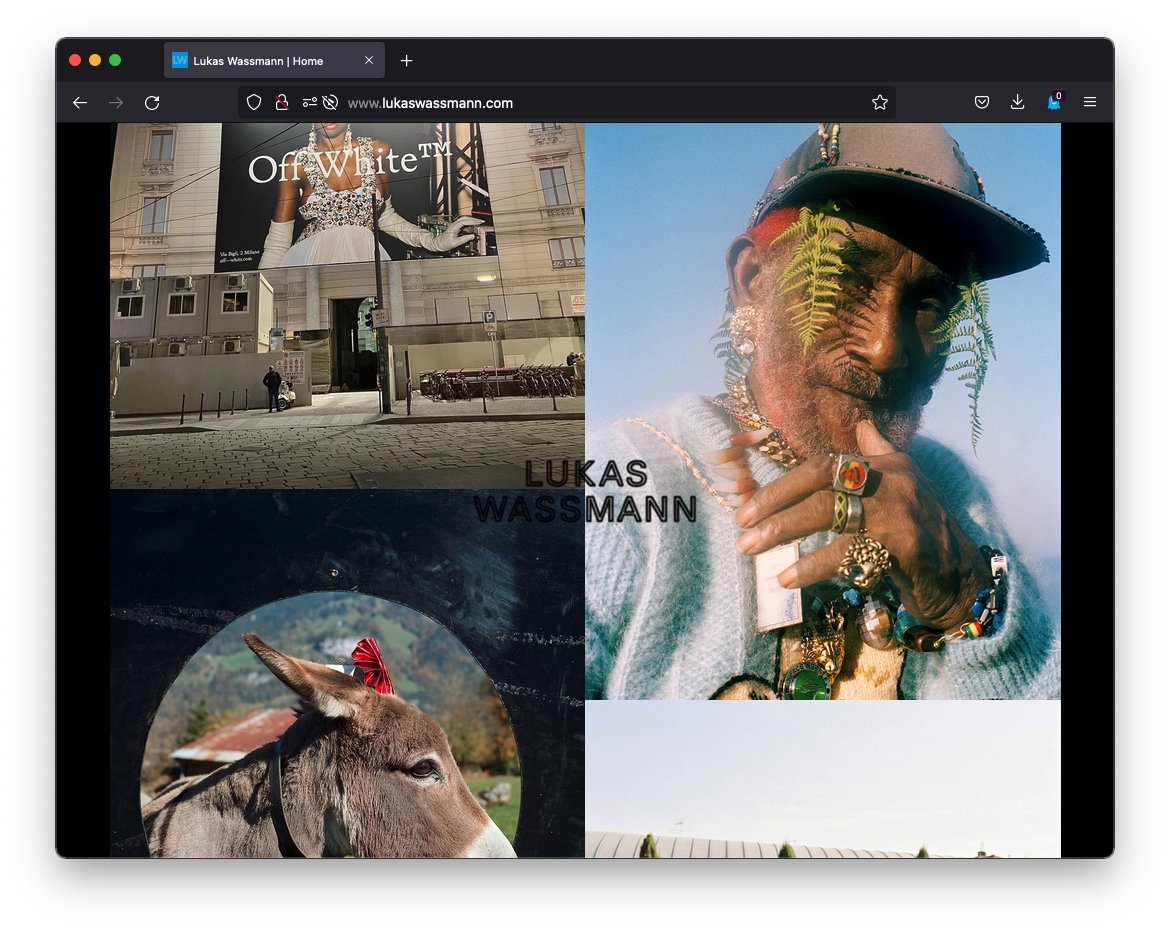Open the Firefox application menu
The width and height of the screenshot is (1170, 932).
pos(1089,102)
